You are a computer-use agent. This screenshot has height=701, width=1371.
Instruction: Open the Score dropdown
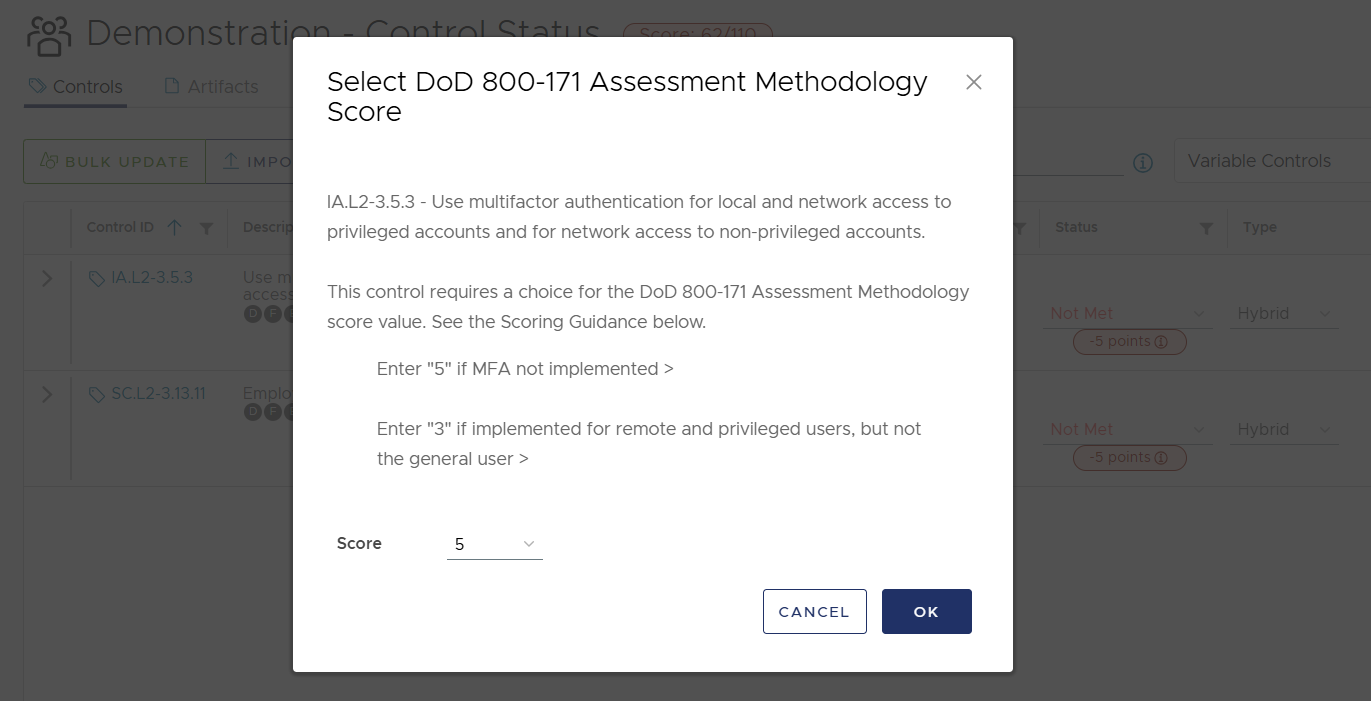point(495,544)
